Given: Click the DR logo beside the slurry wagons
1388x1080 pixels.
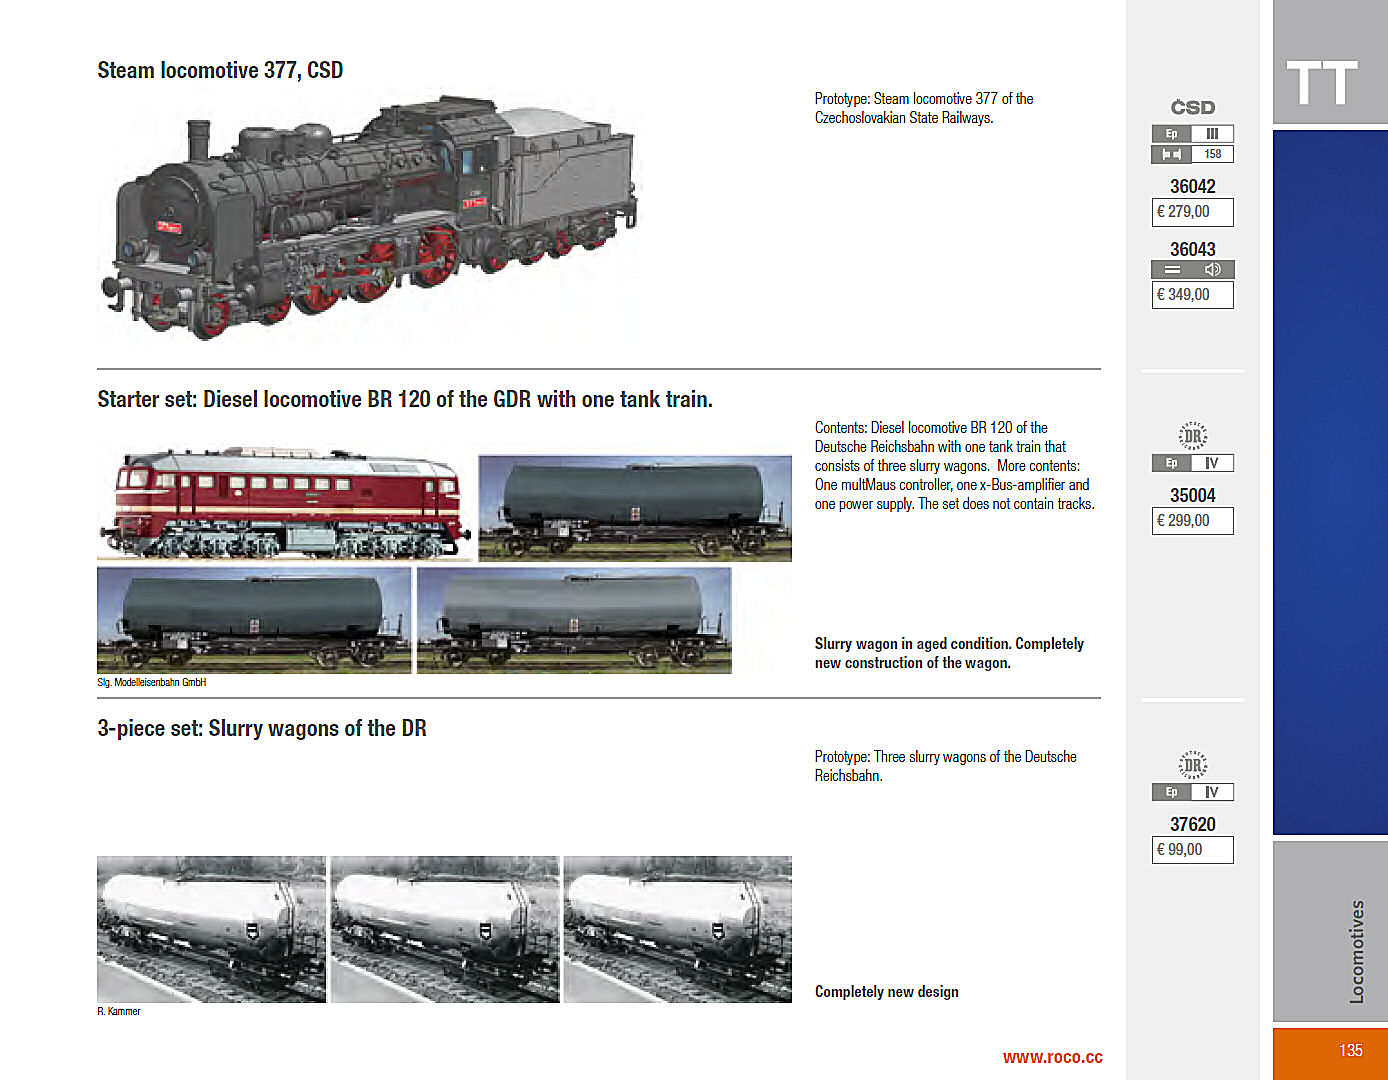Looking at the screenshot, I should coord(1192,765).
